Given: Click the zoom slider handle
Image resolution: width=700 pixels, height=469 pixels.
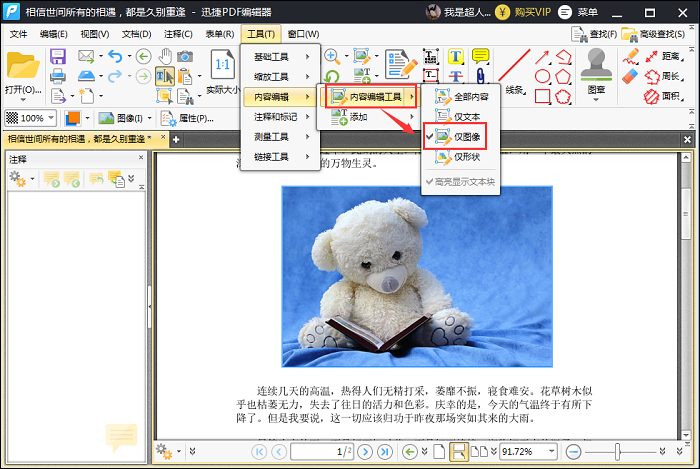Looking at the screenshot, I should coord(618,452).
